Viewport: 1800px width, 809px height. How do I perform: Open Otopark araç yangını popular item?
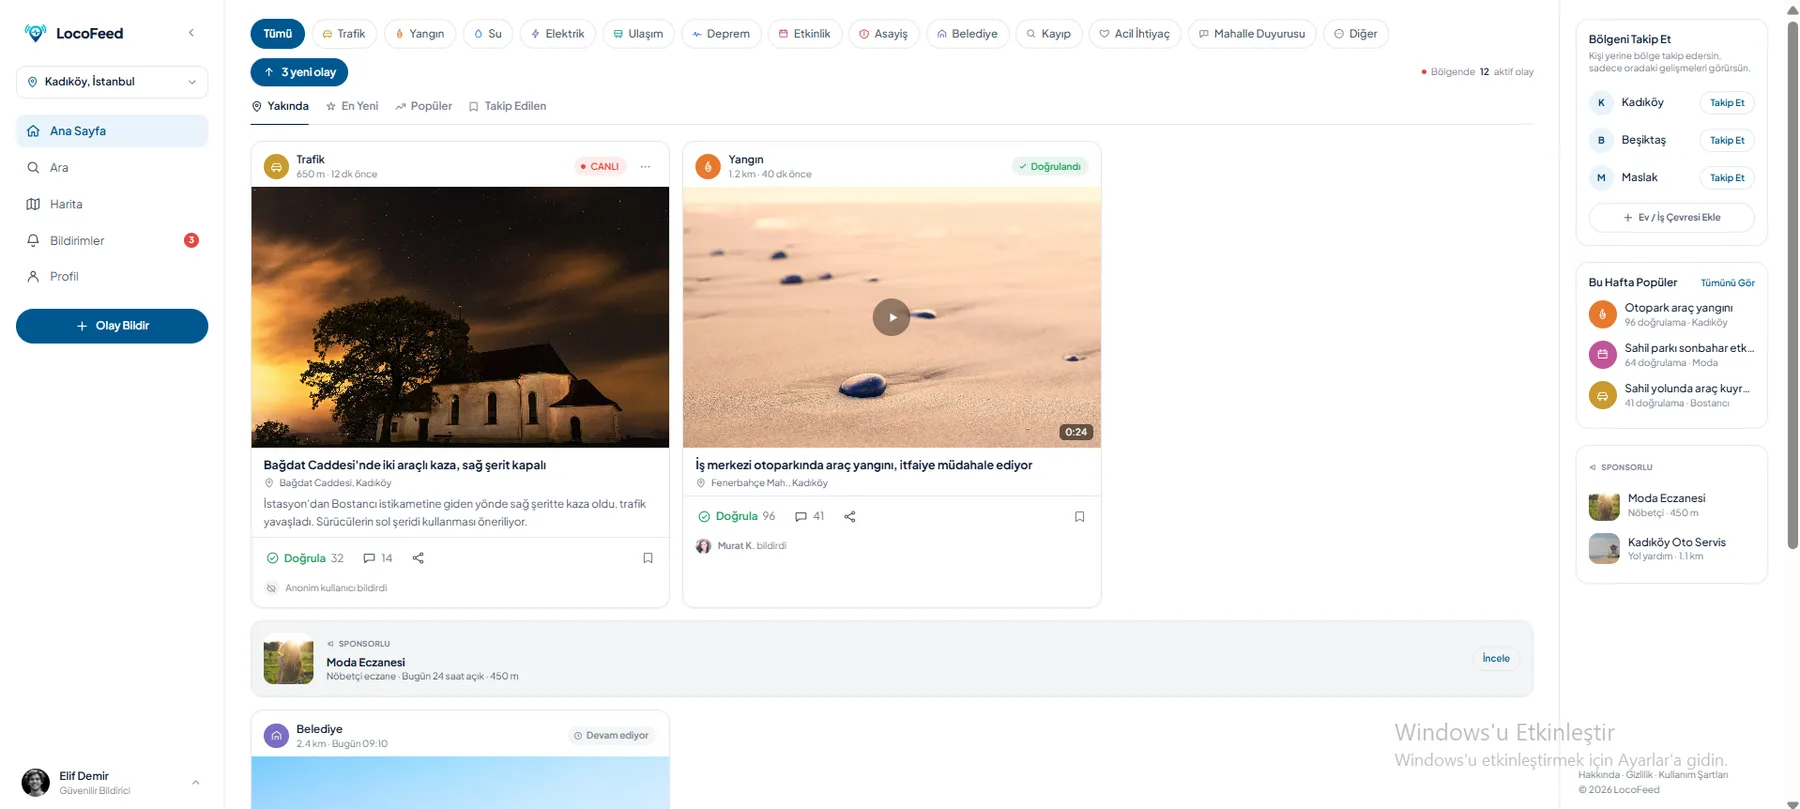tap(1671, 314)
